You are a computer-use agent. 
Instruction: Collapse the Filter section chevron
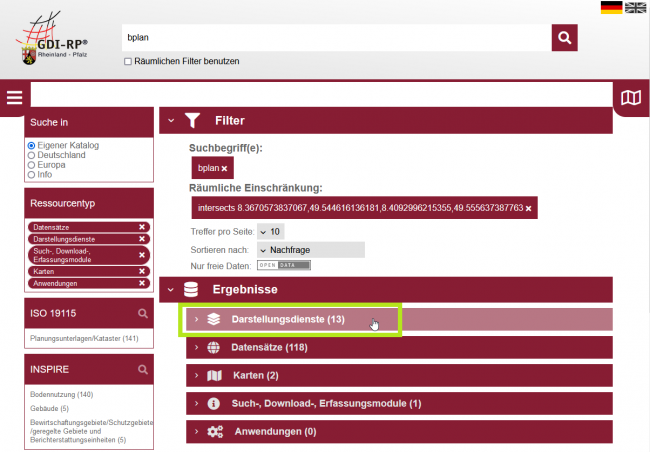(x=171, y=121)
